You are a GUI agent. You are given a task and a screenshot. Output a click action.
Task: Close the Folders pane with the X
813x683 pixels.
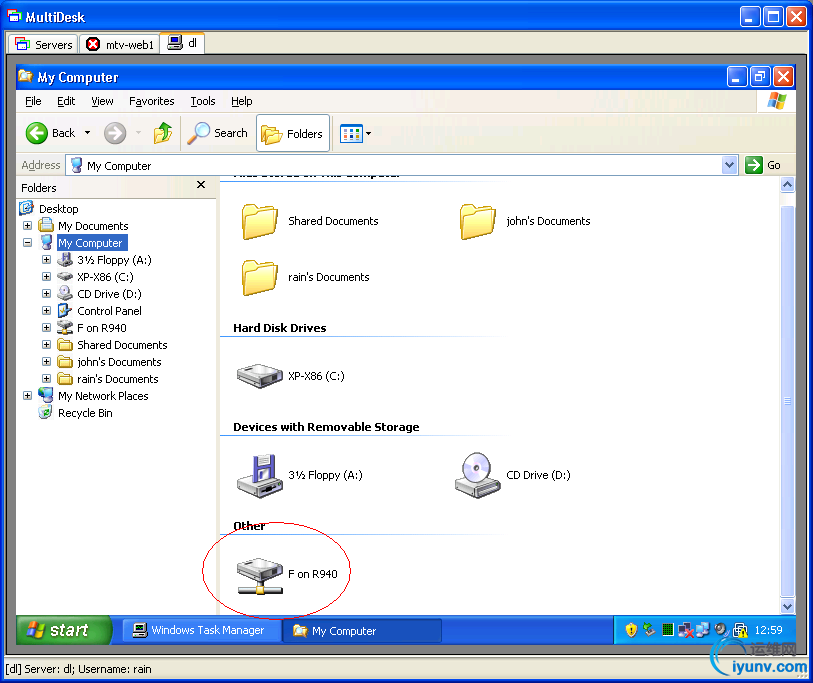201,185
